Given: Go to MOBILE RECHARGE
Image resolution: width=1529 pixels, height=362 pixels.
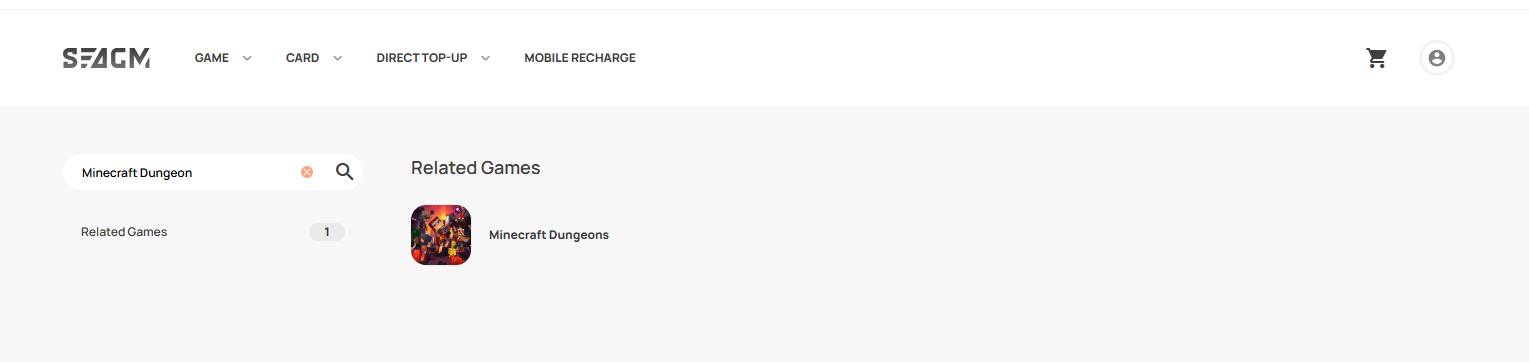Looking at the screenshot, I should click(580, 58).
